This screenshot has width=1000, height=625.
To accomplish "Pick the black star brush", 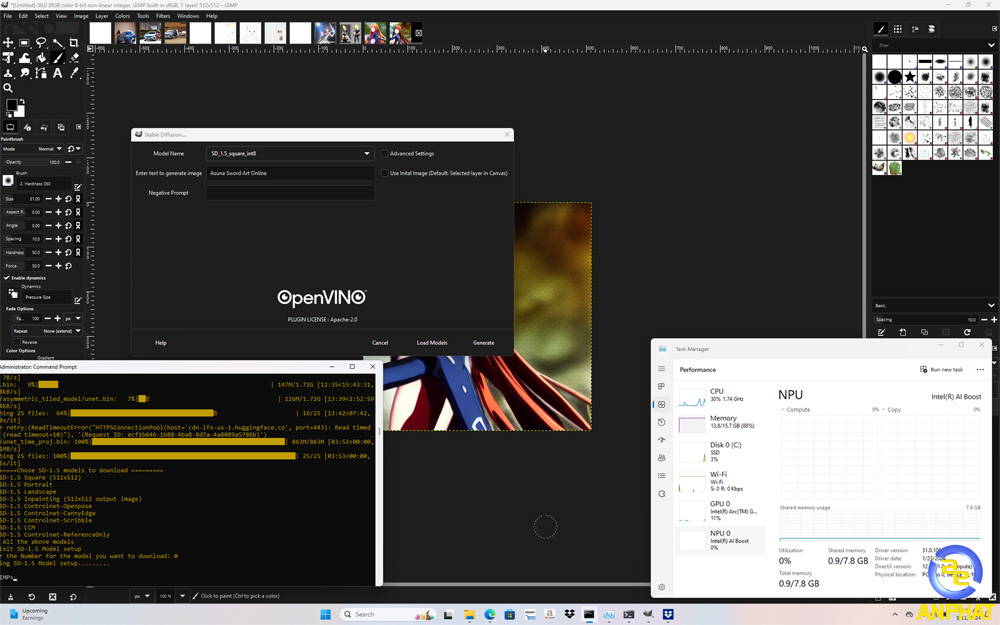I will 910,77.
